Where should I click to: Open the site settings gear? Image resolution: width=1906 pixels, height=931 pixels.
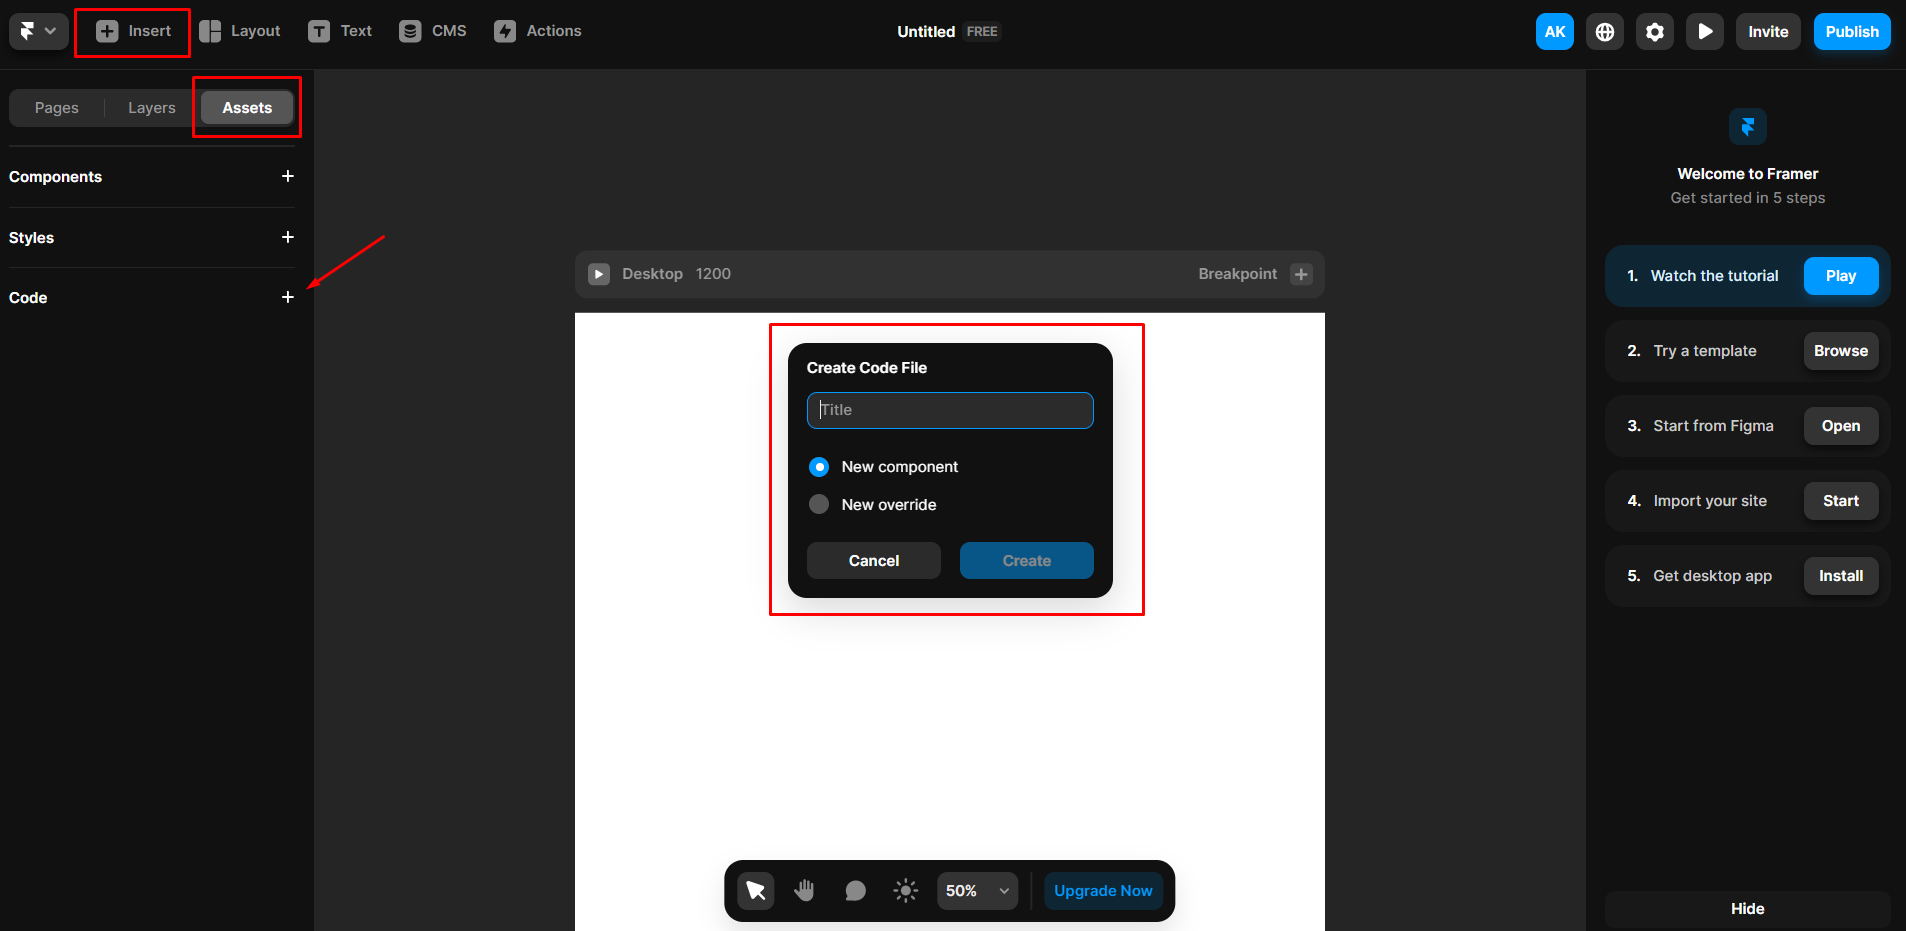1655,31
